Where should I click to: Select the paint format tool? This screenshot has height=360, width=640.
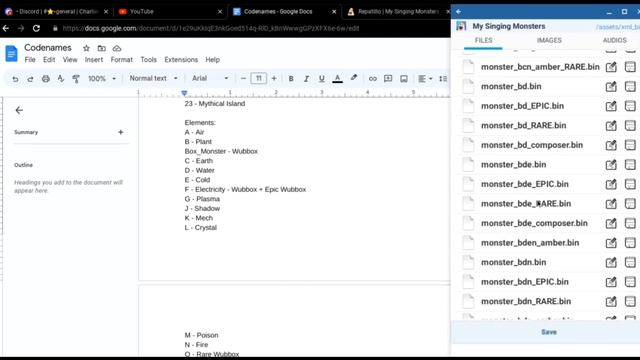pyautogui.click(x=76, y=79)
